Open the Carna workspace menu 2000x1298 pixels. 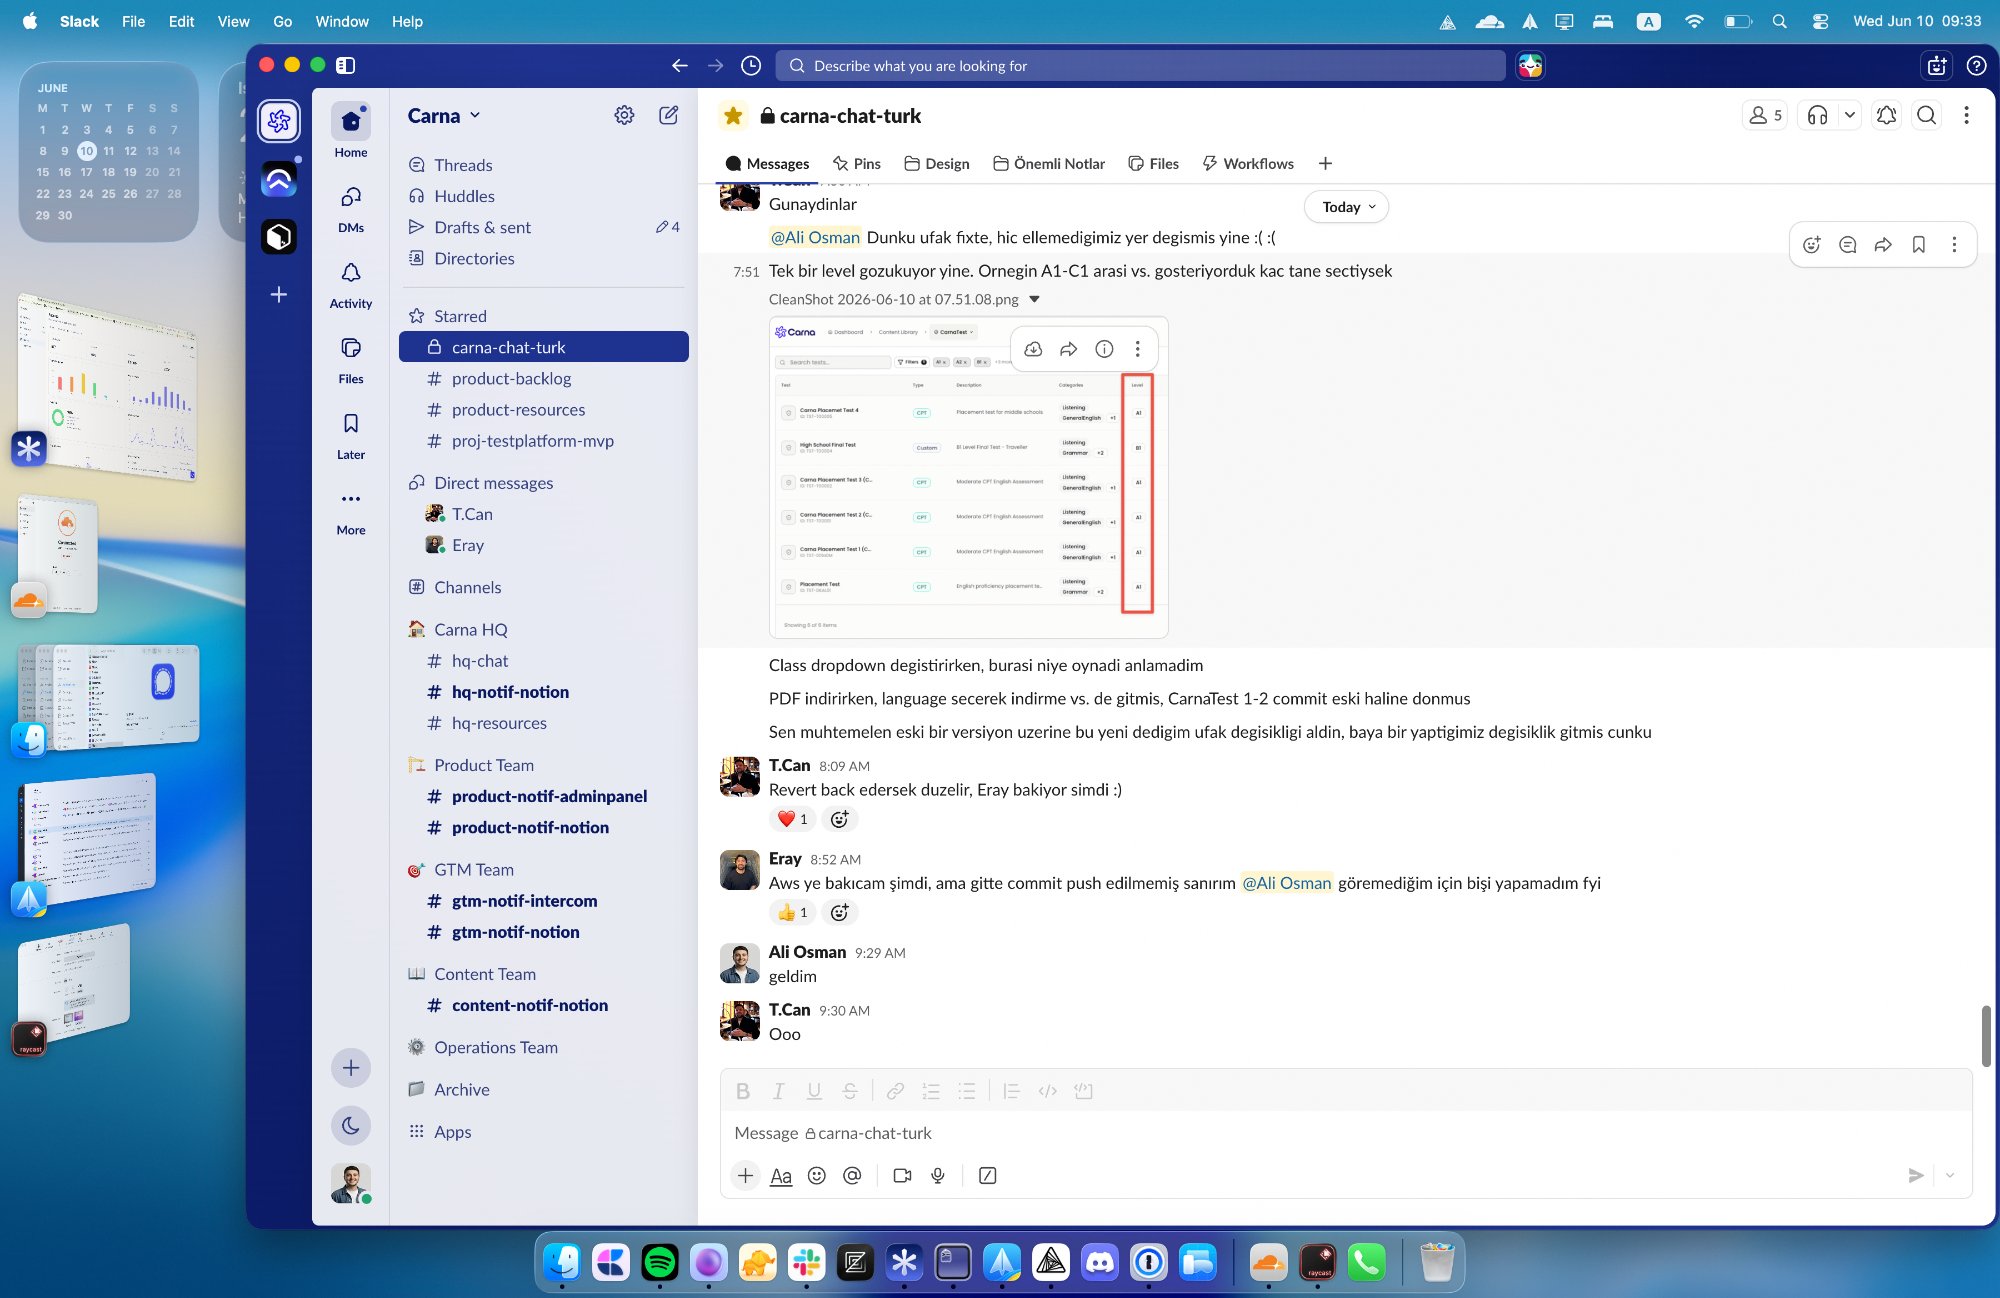point(444,115)
